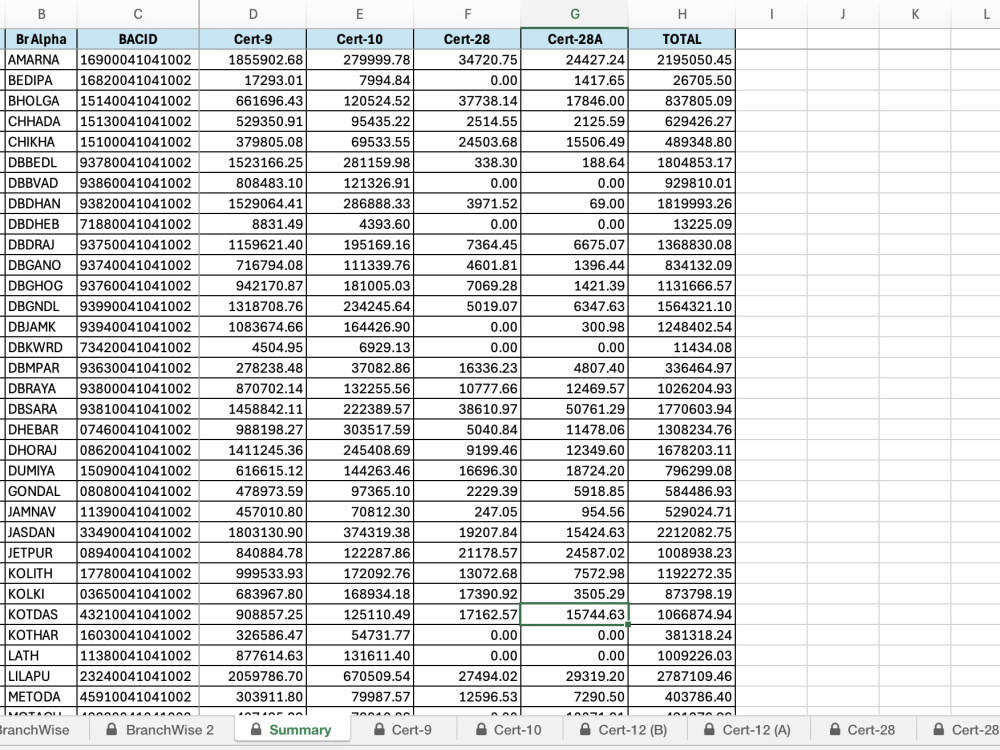Select Cert-9 value 1803130.90
1000x750 pixels.
pyautogui.click(x=253, y=532)
